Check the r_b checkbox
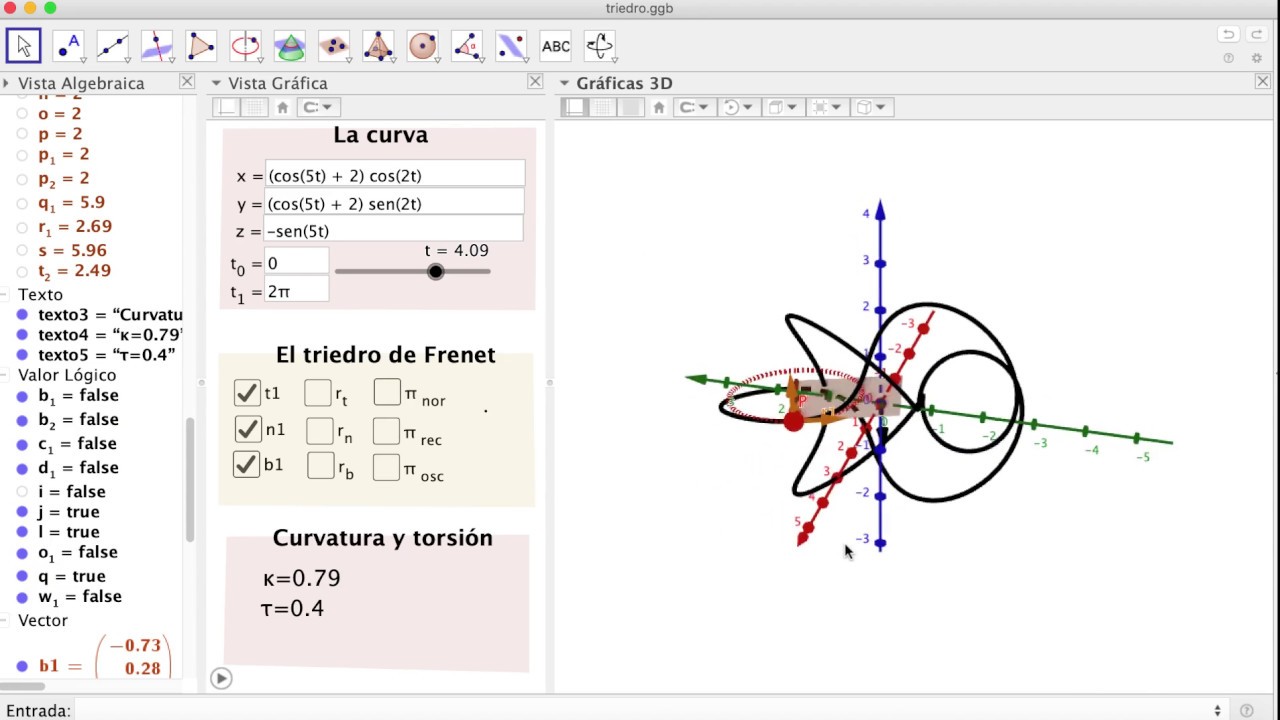The height and width of the screenshot is (720, 1280). pyautogui.click(x=321, y=465)
